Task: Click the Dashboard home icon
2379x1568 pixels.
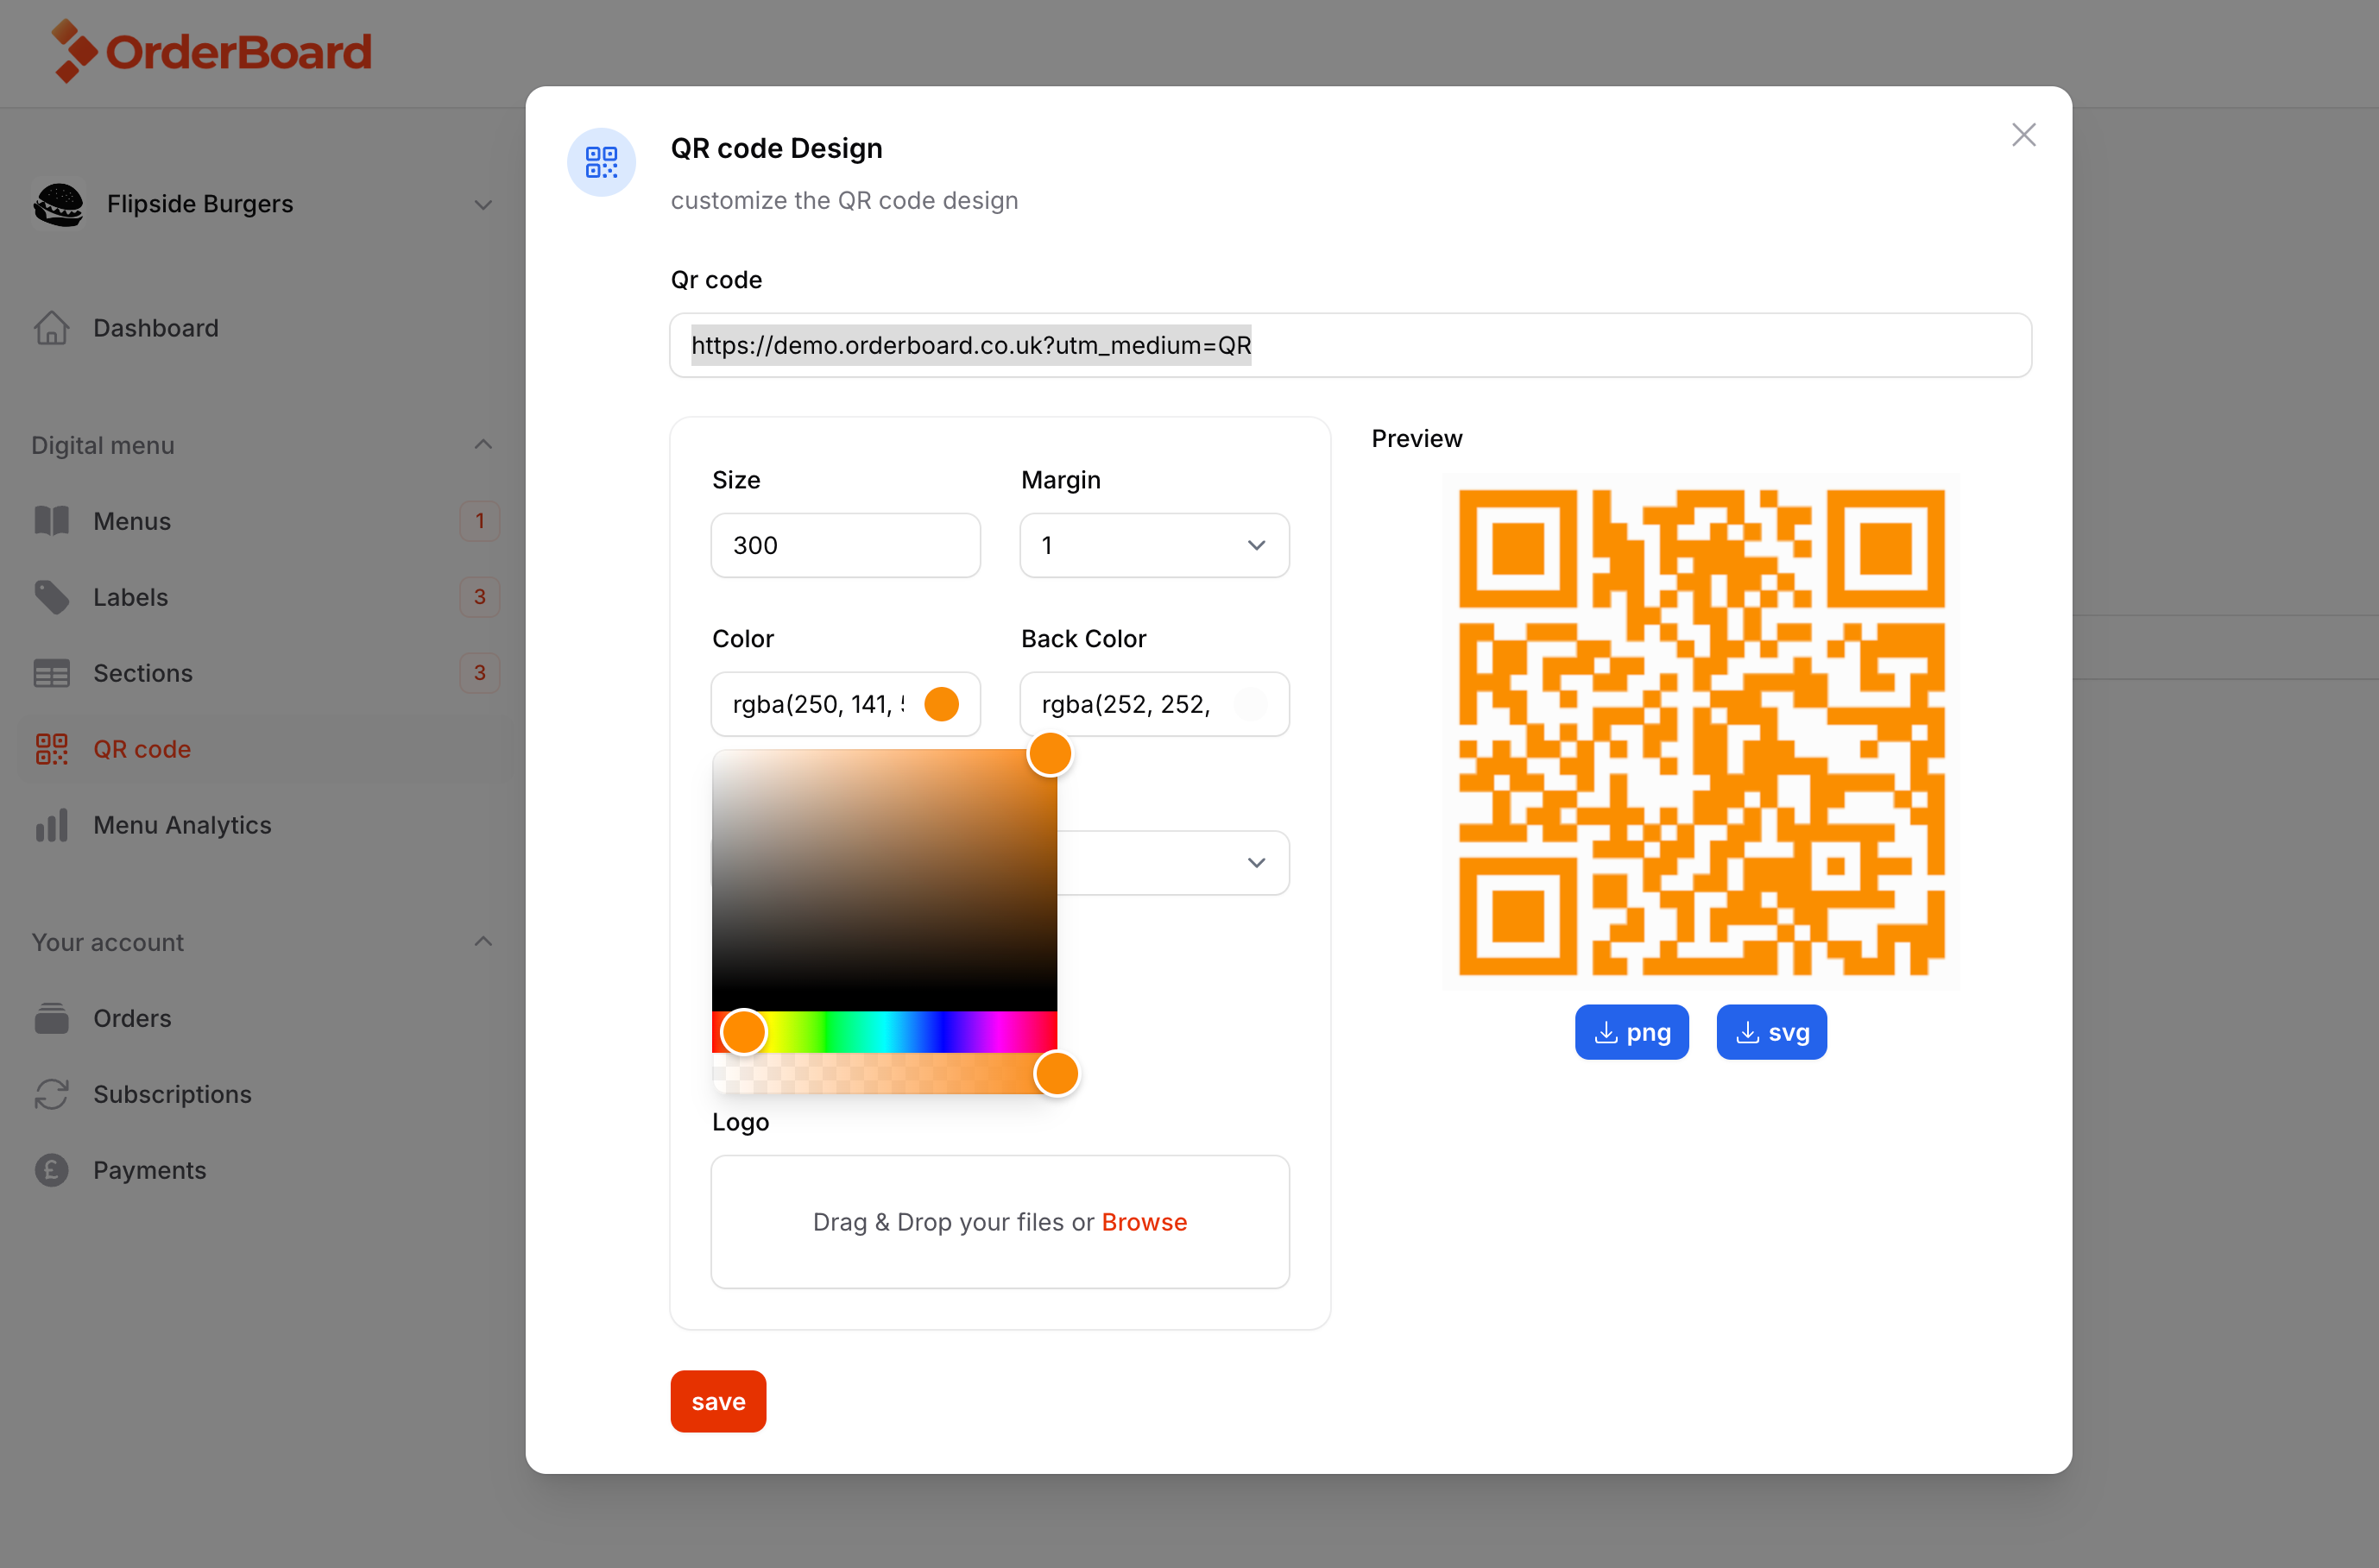Action: [x=51, y=328]
